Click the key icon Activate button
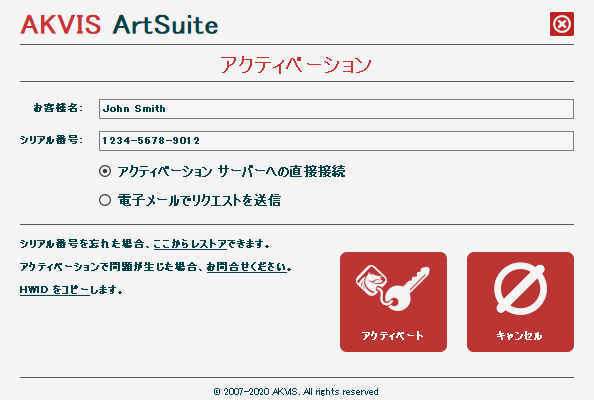 [x=393, y=302]
